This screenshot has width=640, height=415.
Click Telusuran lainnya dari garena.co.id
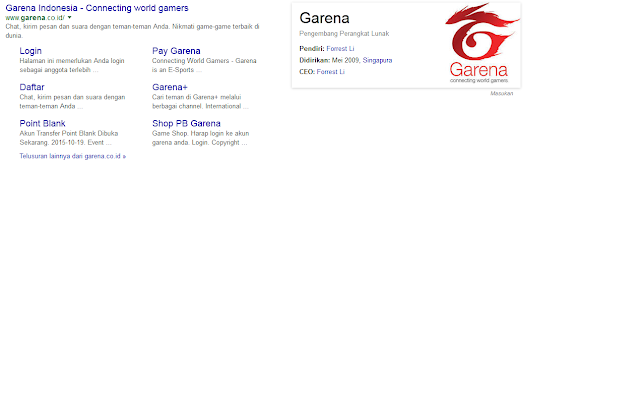[73, 156]
